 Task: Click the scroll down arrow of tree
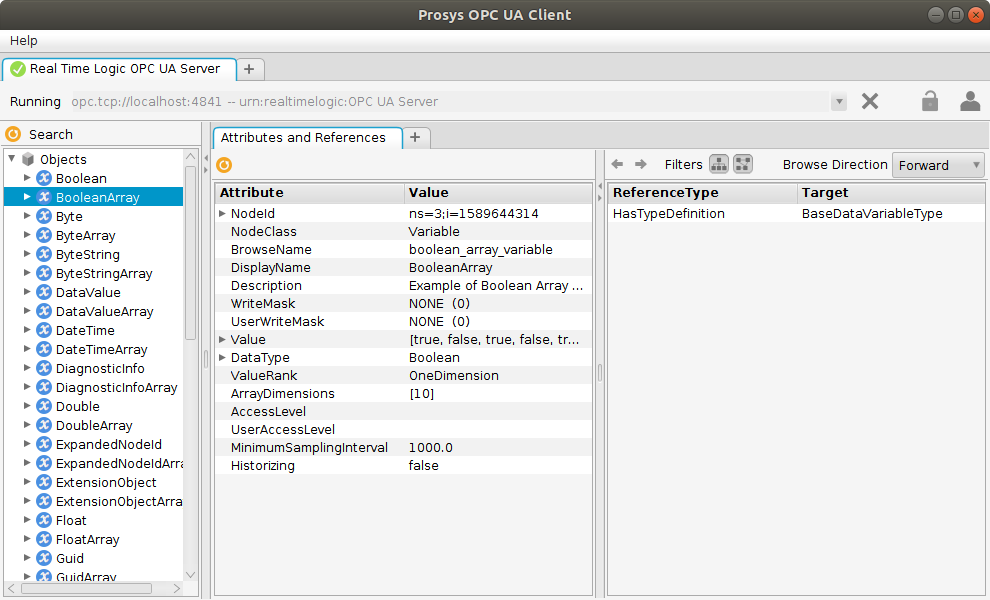click(x=190, y=575)
